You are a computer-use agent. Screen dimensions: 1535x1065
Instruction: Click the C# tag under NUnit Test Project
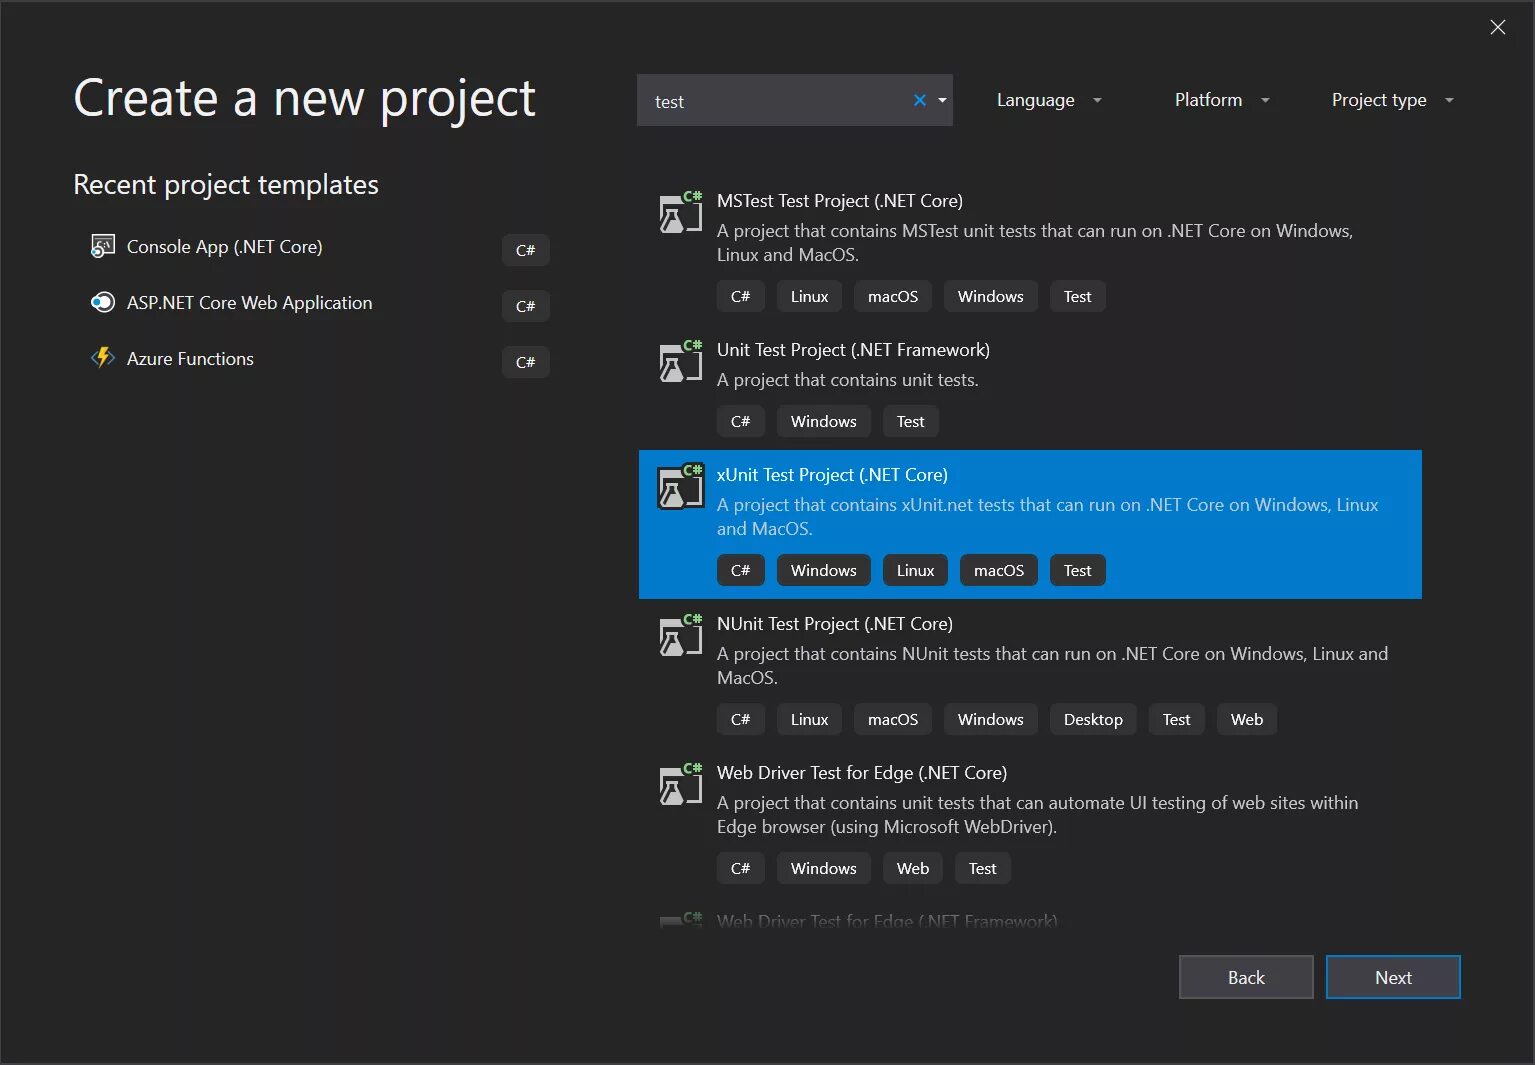coord(740,719)
